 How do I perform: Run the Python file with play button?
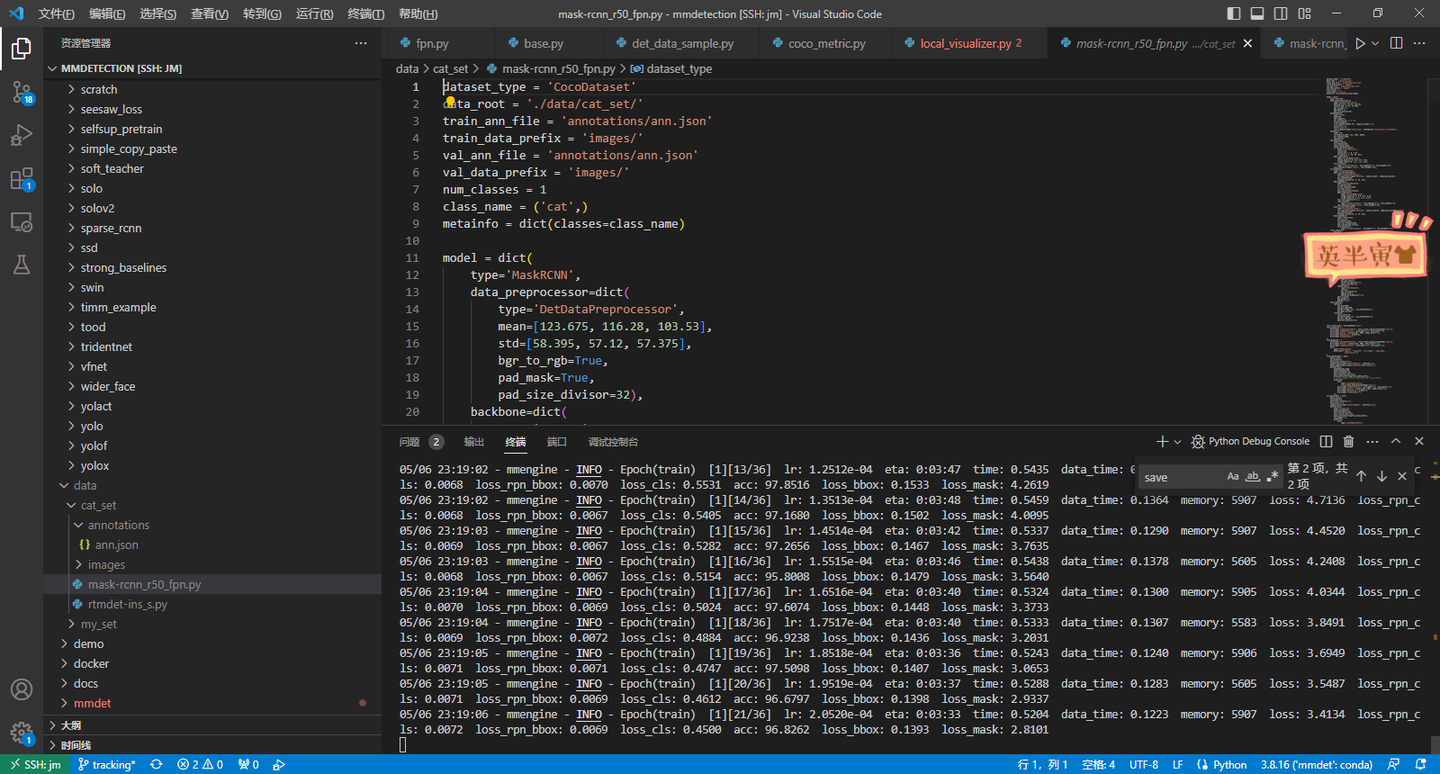pyautogui.click(x=1359, y=44)
